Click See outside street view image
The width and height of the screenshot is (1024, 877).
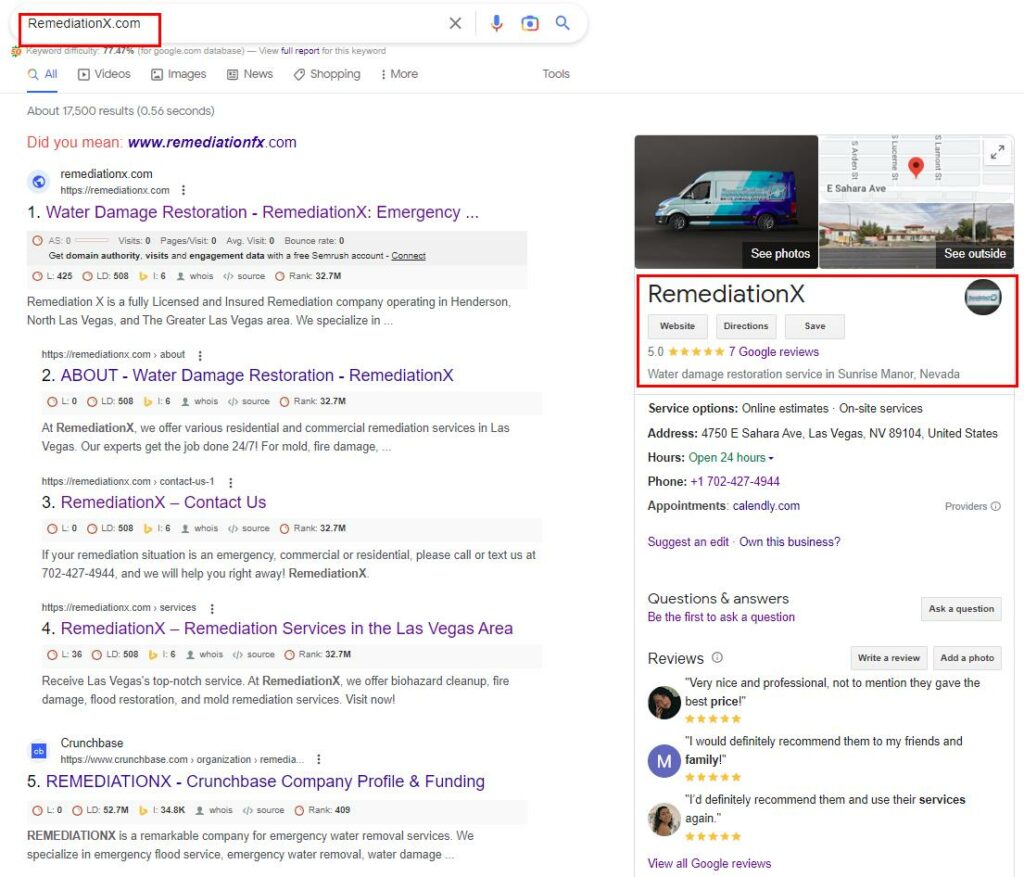974,253
